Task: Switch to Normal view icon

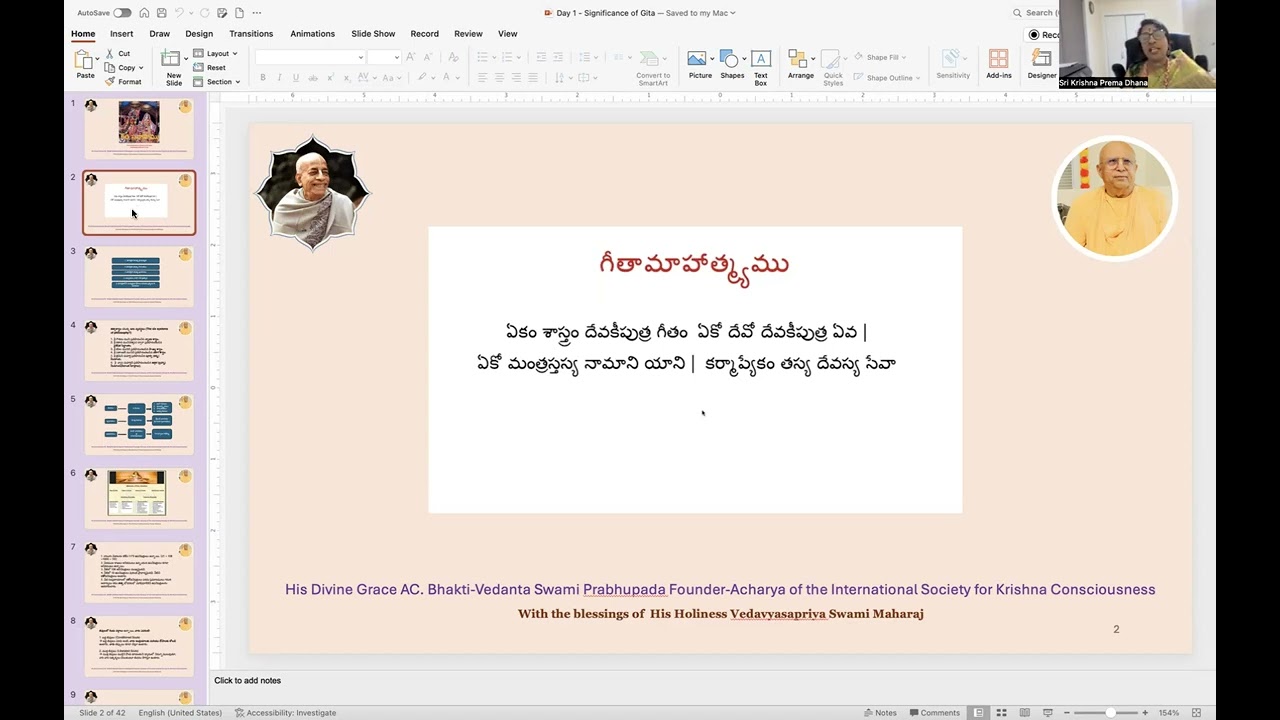Action: (x=978, y=713)
